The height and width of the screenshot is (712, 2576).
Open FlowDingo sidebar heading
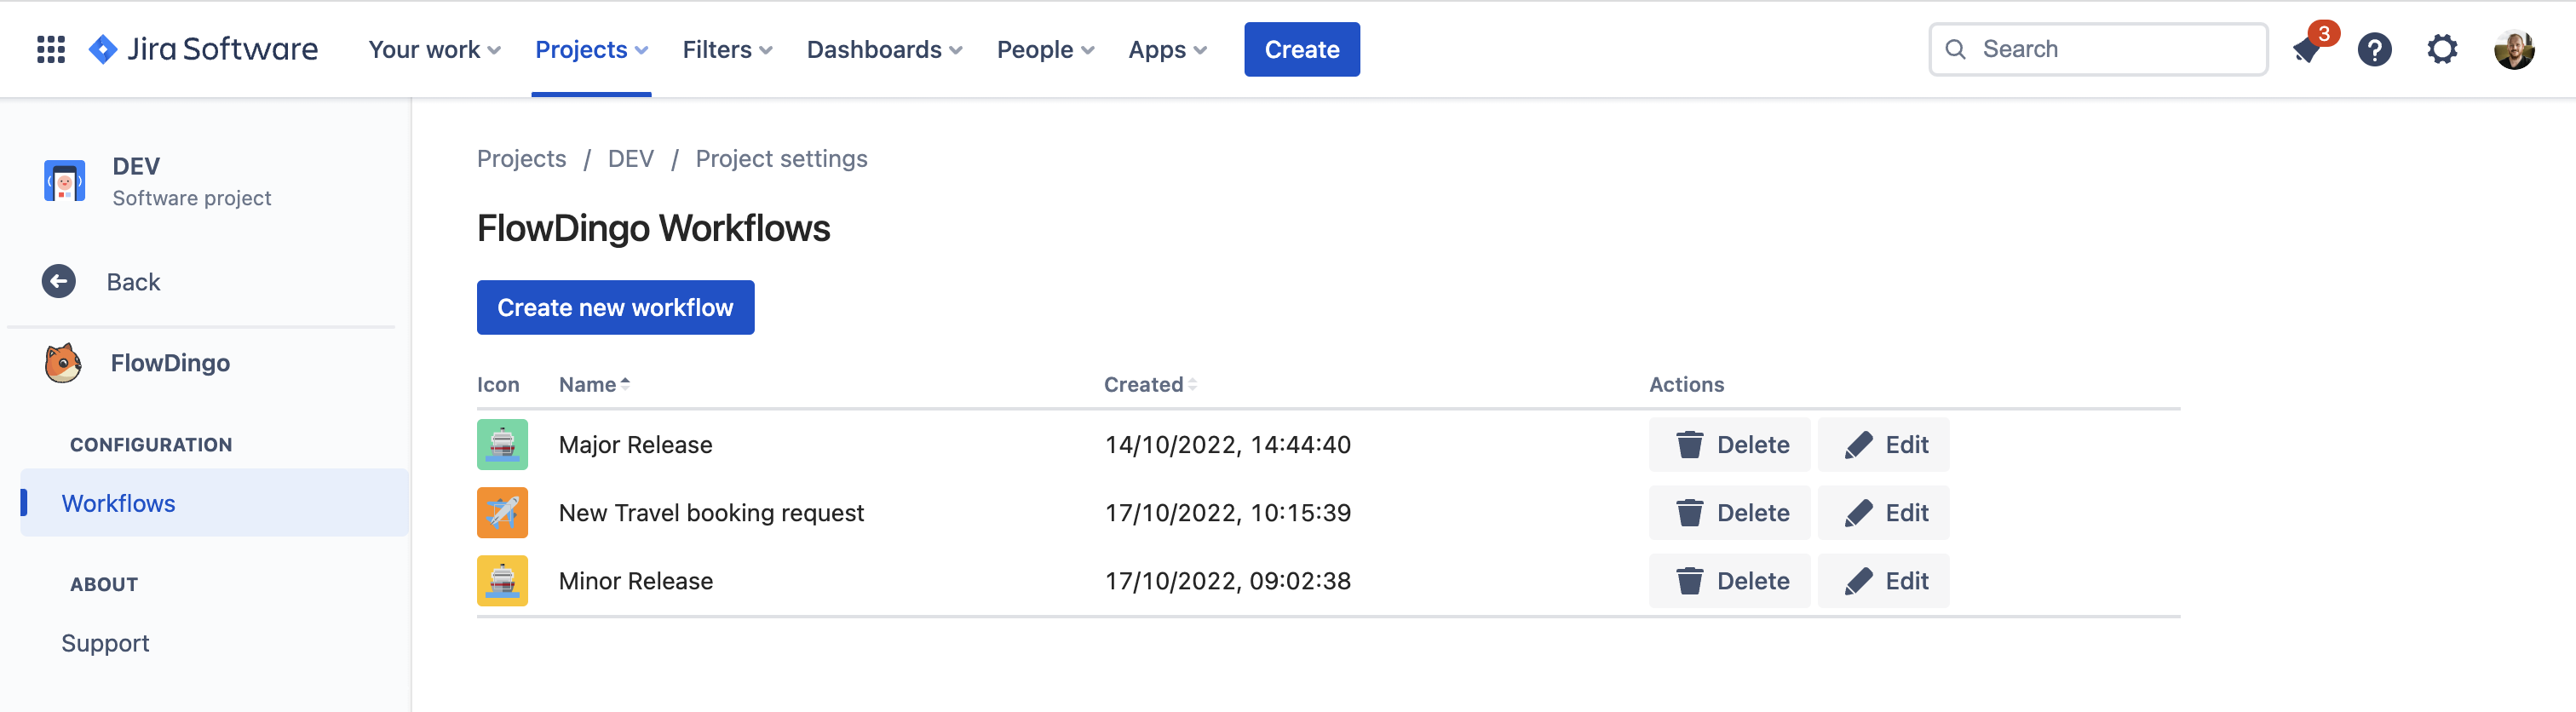(170, 363)
